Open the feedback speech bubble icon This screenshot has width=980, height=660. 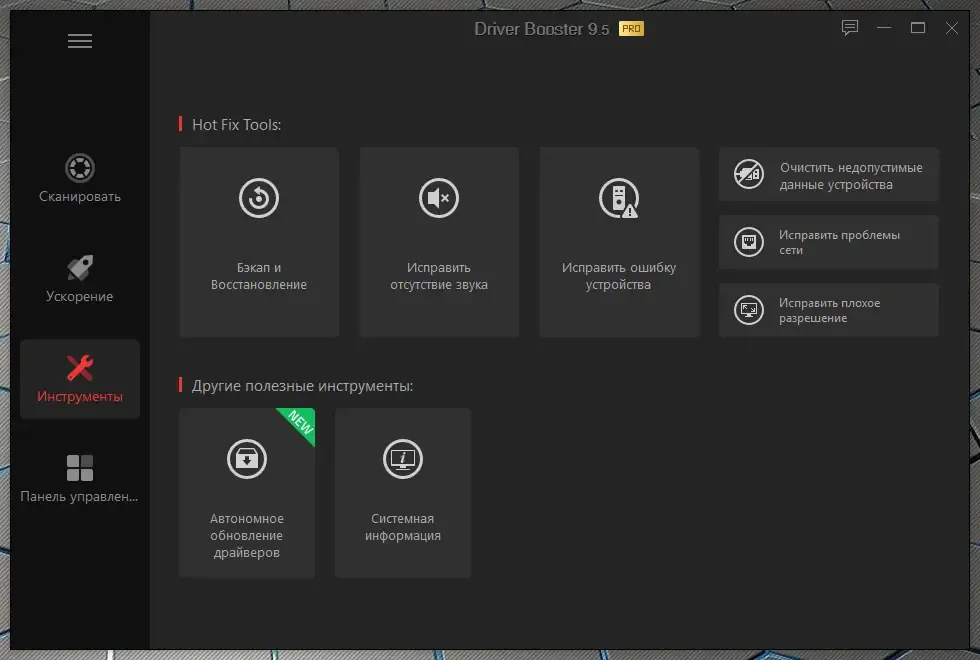(x=849, y=28)
